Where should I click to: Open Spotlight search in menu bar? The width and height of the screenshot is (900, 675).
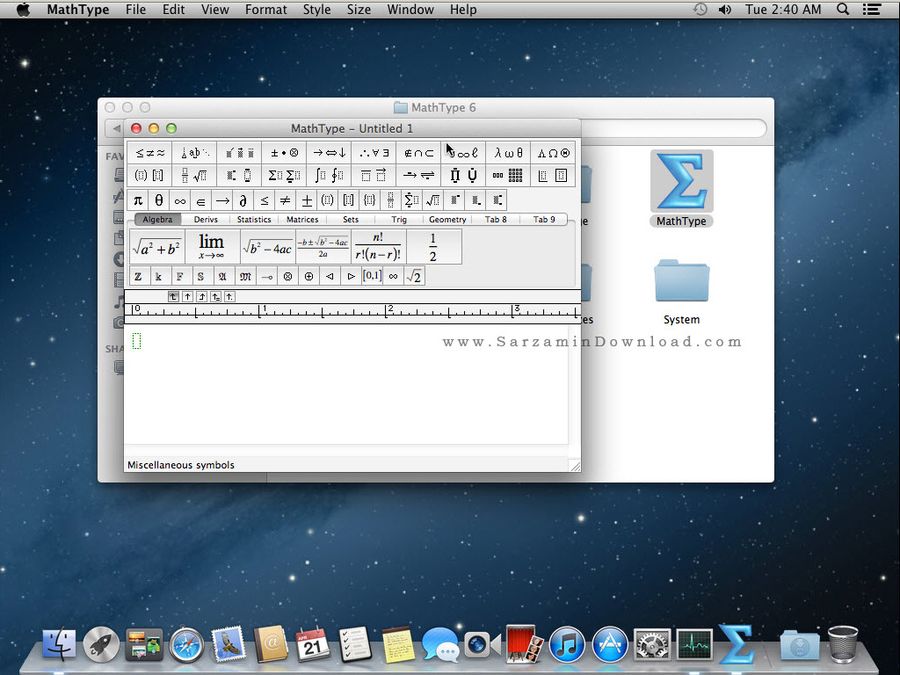[x=843, y=9]
